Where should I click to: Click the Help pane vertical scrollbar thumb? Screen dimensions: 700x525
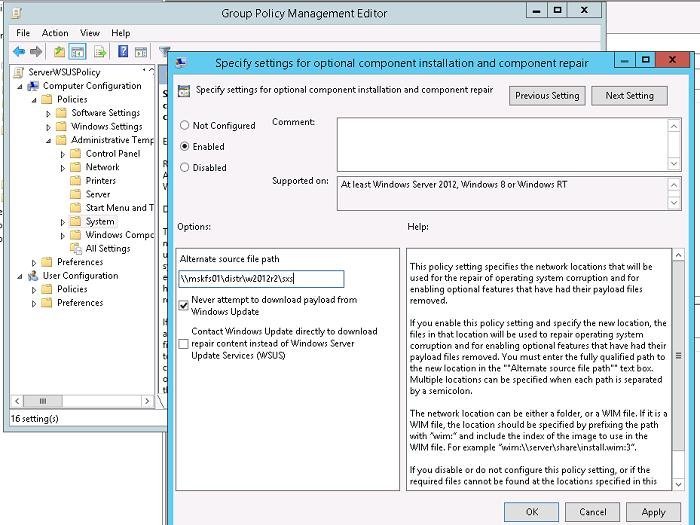pos(678,356)
